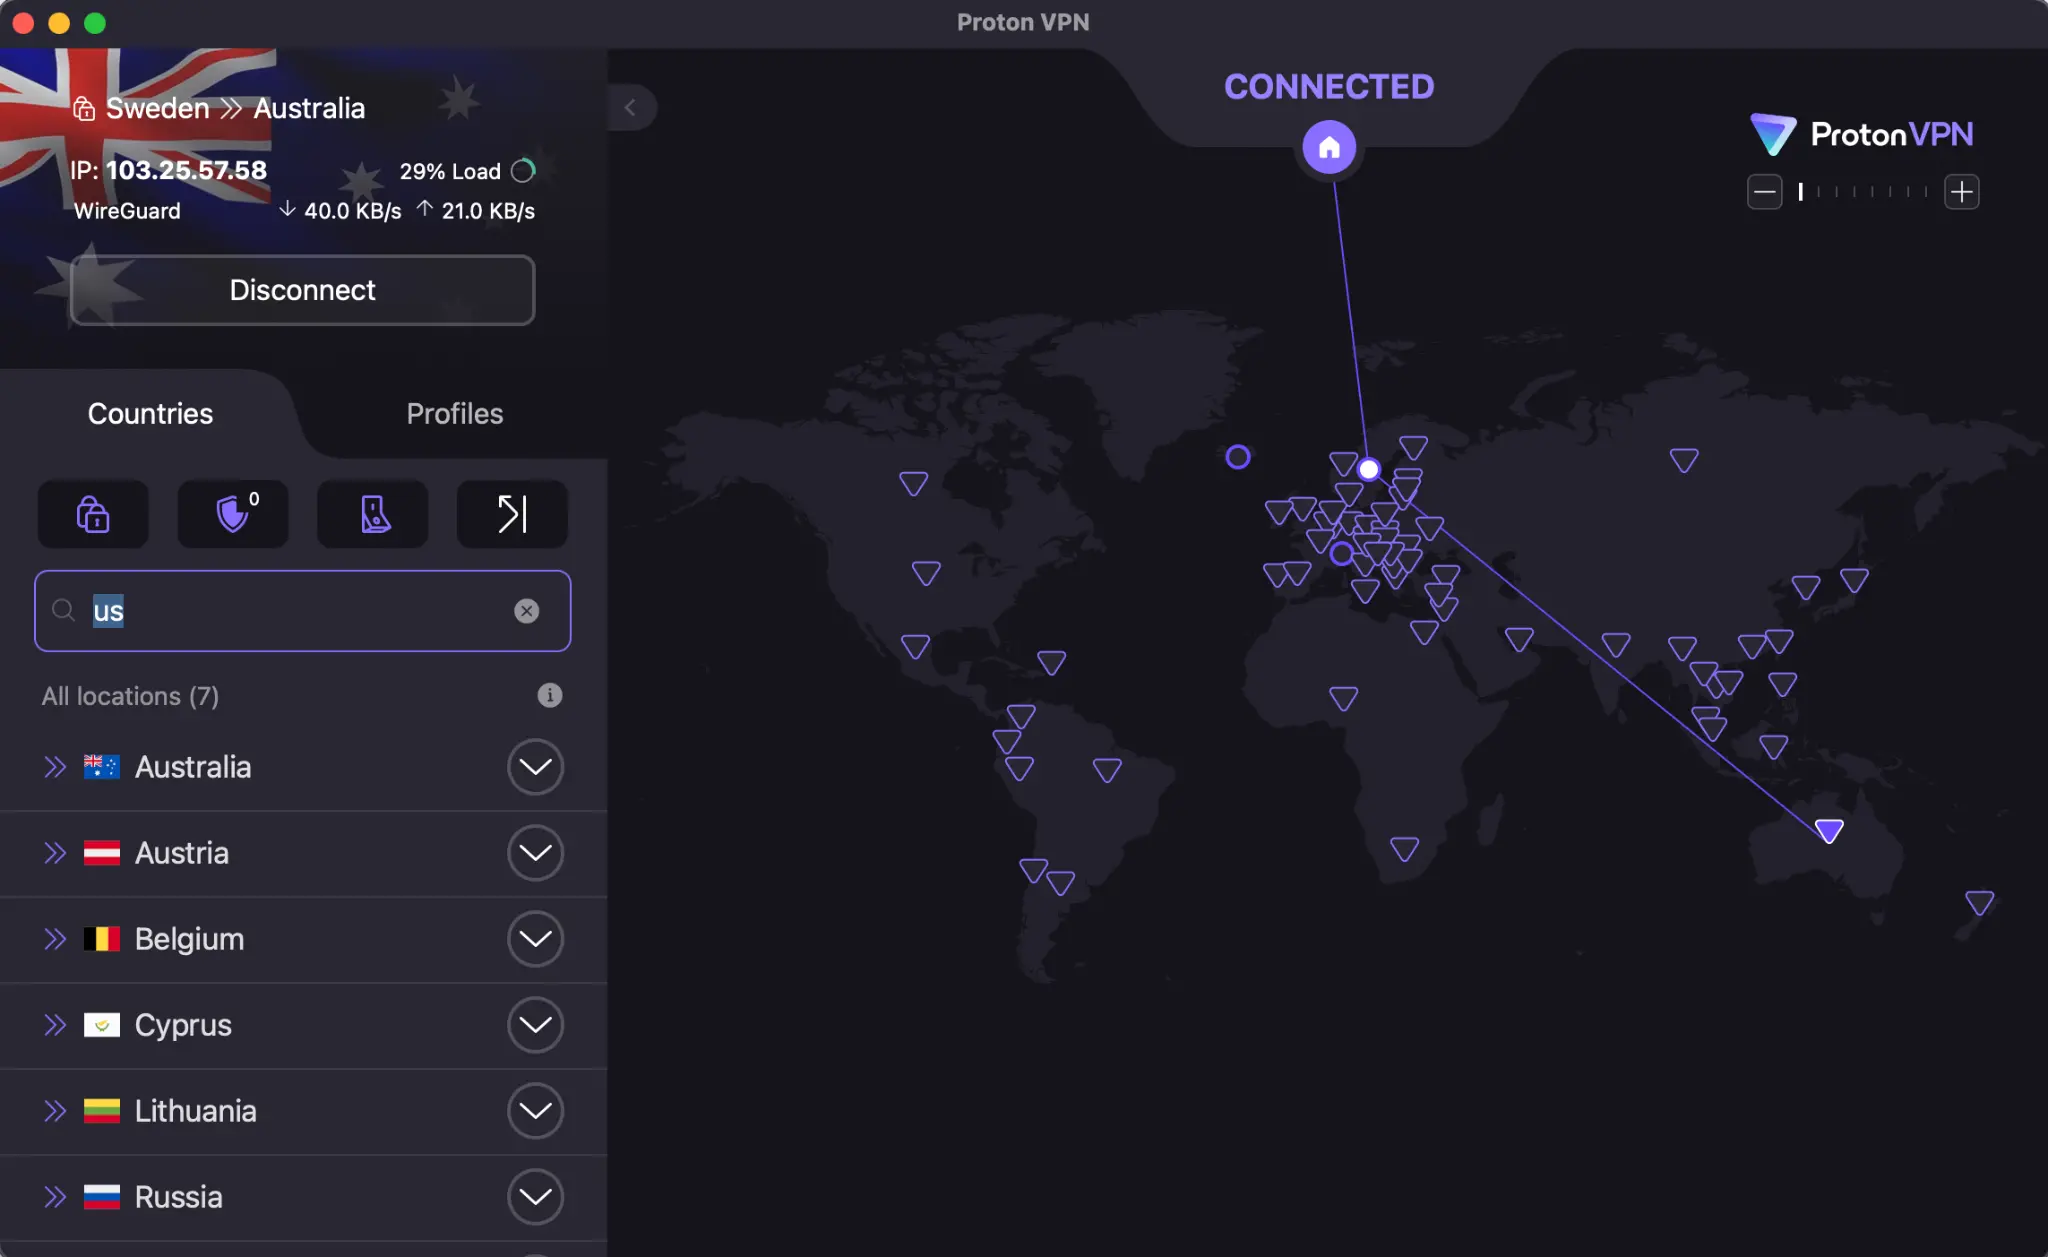Click the home pin marker on the map
2048x1257 pixels.
pyautogui.click(x=1328, y=147)
